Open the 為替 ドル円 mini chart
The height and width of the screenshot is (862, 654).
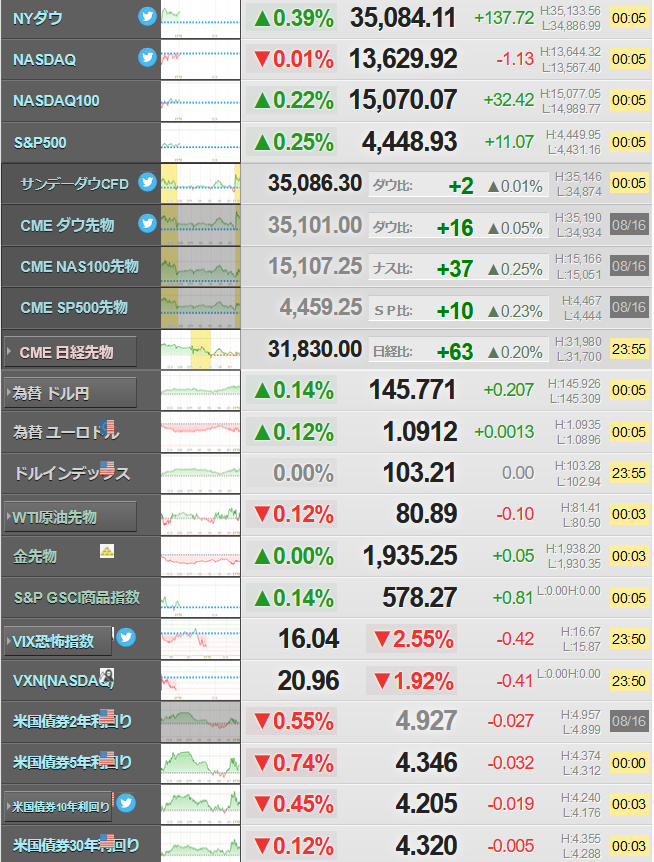click(x=201, y=391)
